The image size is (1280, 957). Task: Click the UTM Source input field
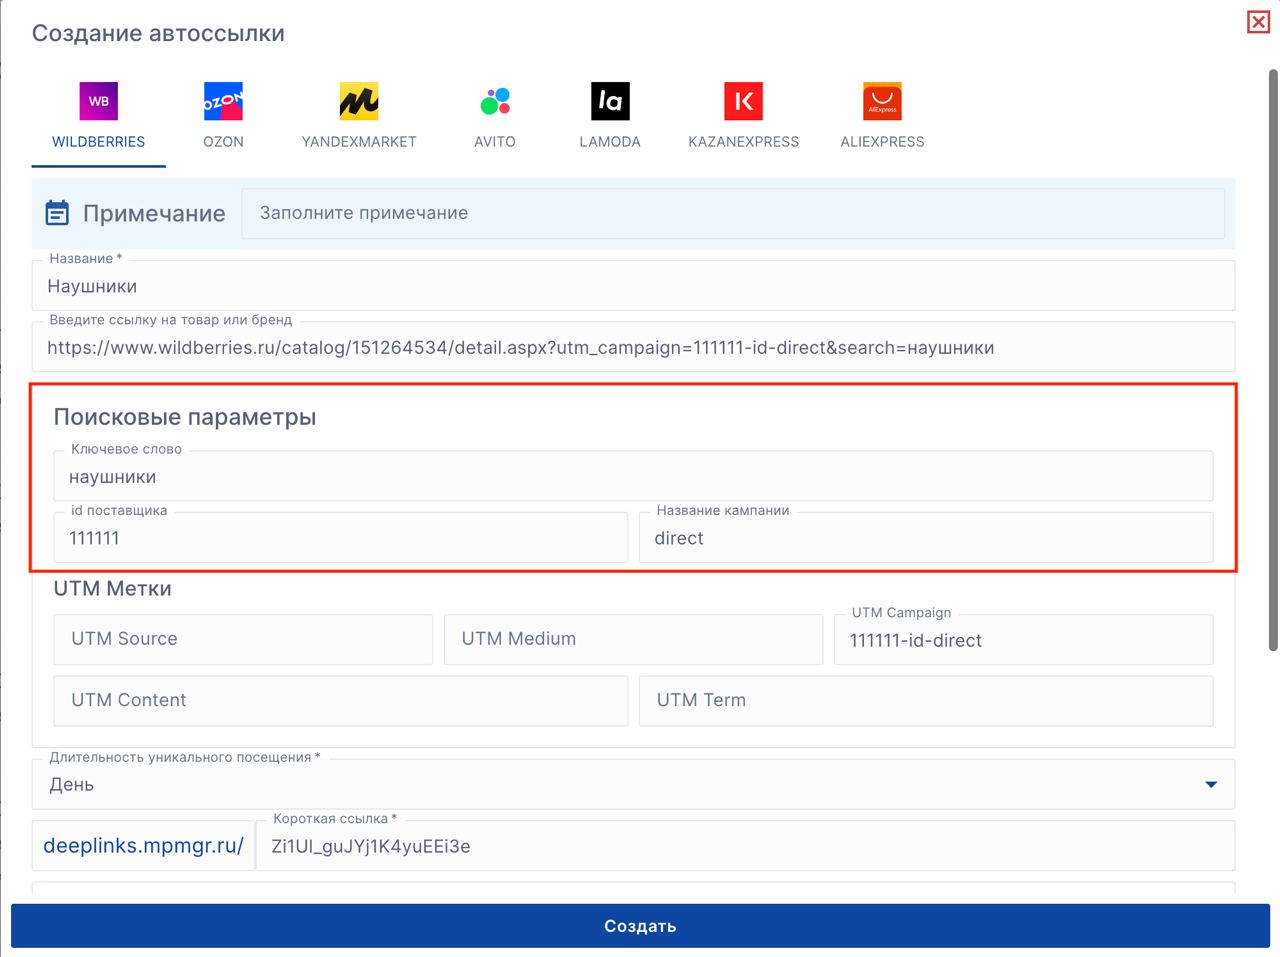coord(243,639)
